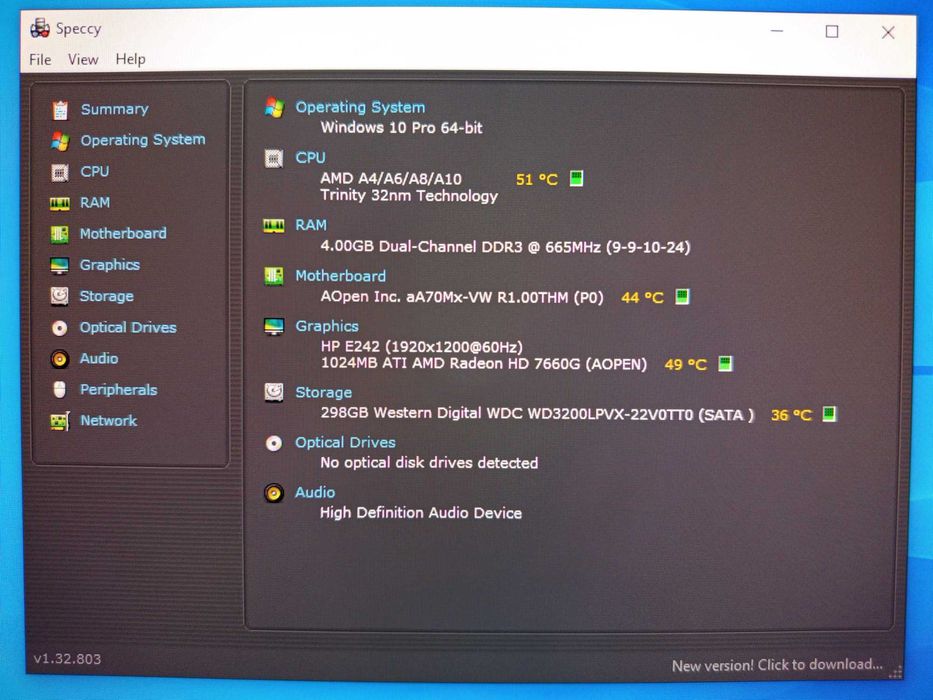Click the 'AOpen Inc. aA70Mx-VW R1.00THM (P0)' text

click(x=462, y=297)
